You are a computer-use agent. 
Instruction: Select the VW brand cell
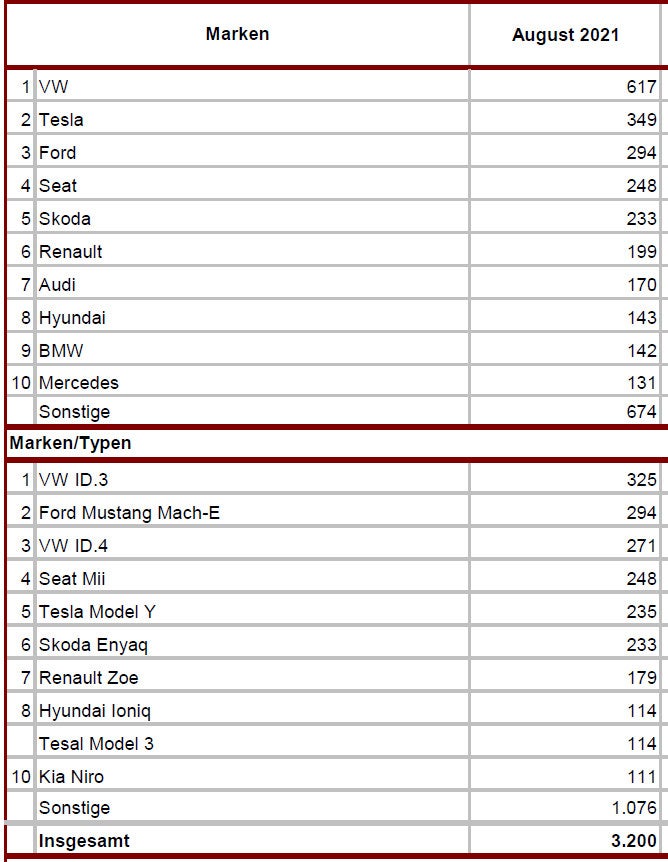coord(253,86)
